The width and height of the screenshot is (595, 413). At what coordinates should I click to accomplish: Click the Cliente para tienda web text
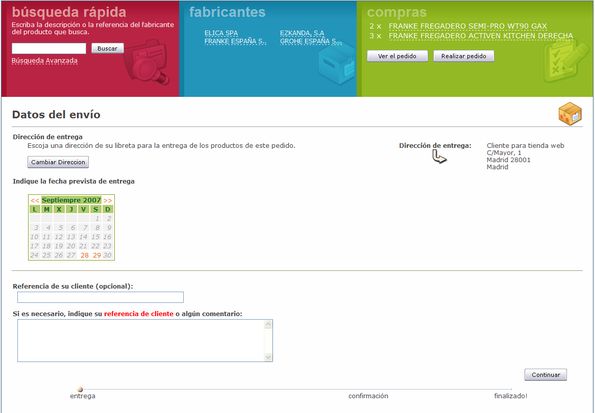(525, 145)
